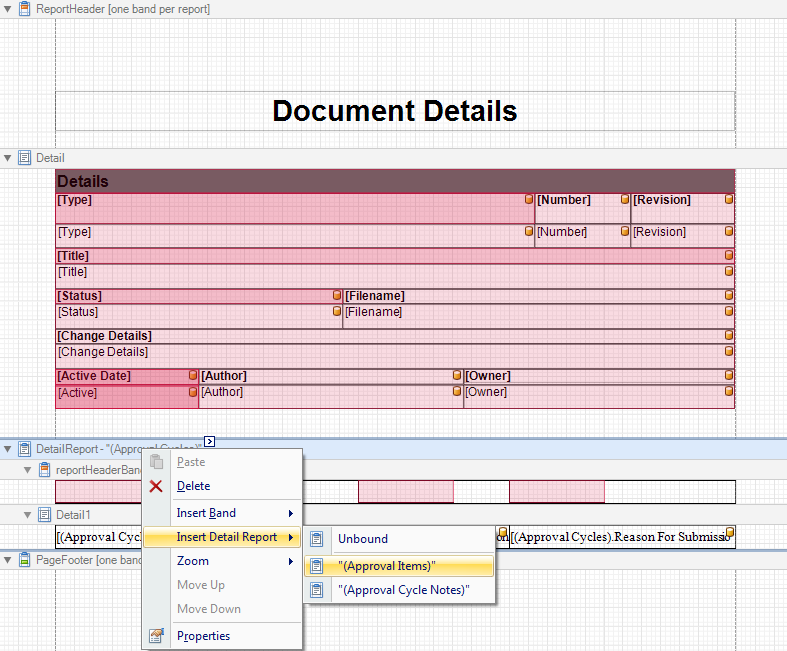
Task: Select the [Active] data field cell
Action: (x=127, y=396)
